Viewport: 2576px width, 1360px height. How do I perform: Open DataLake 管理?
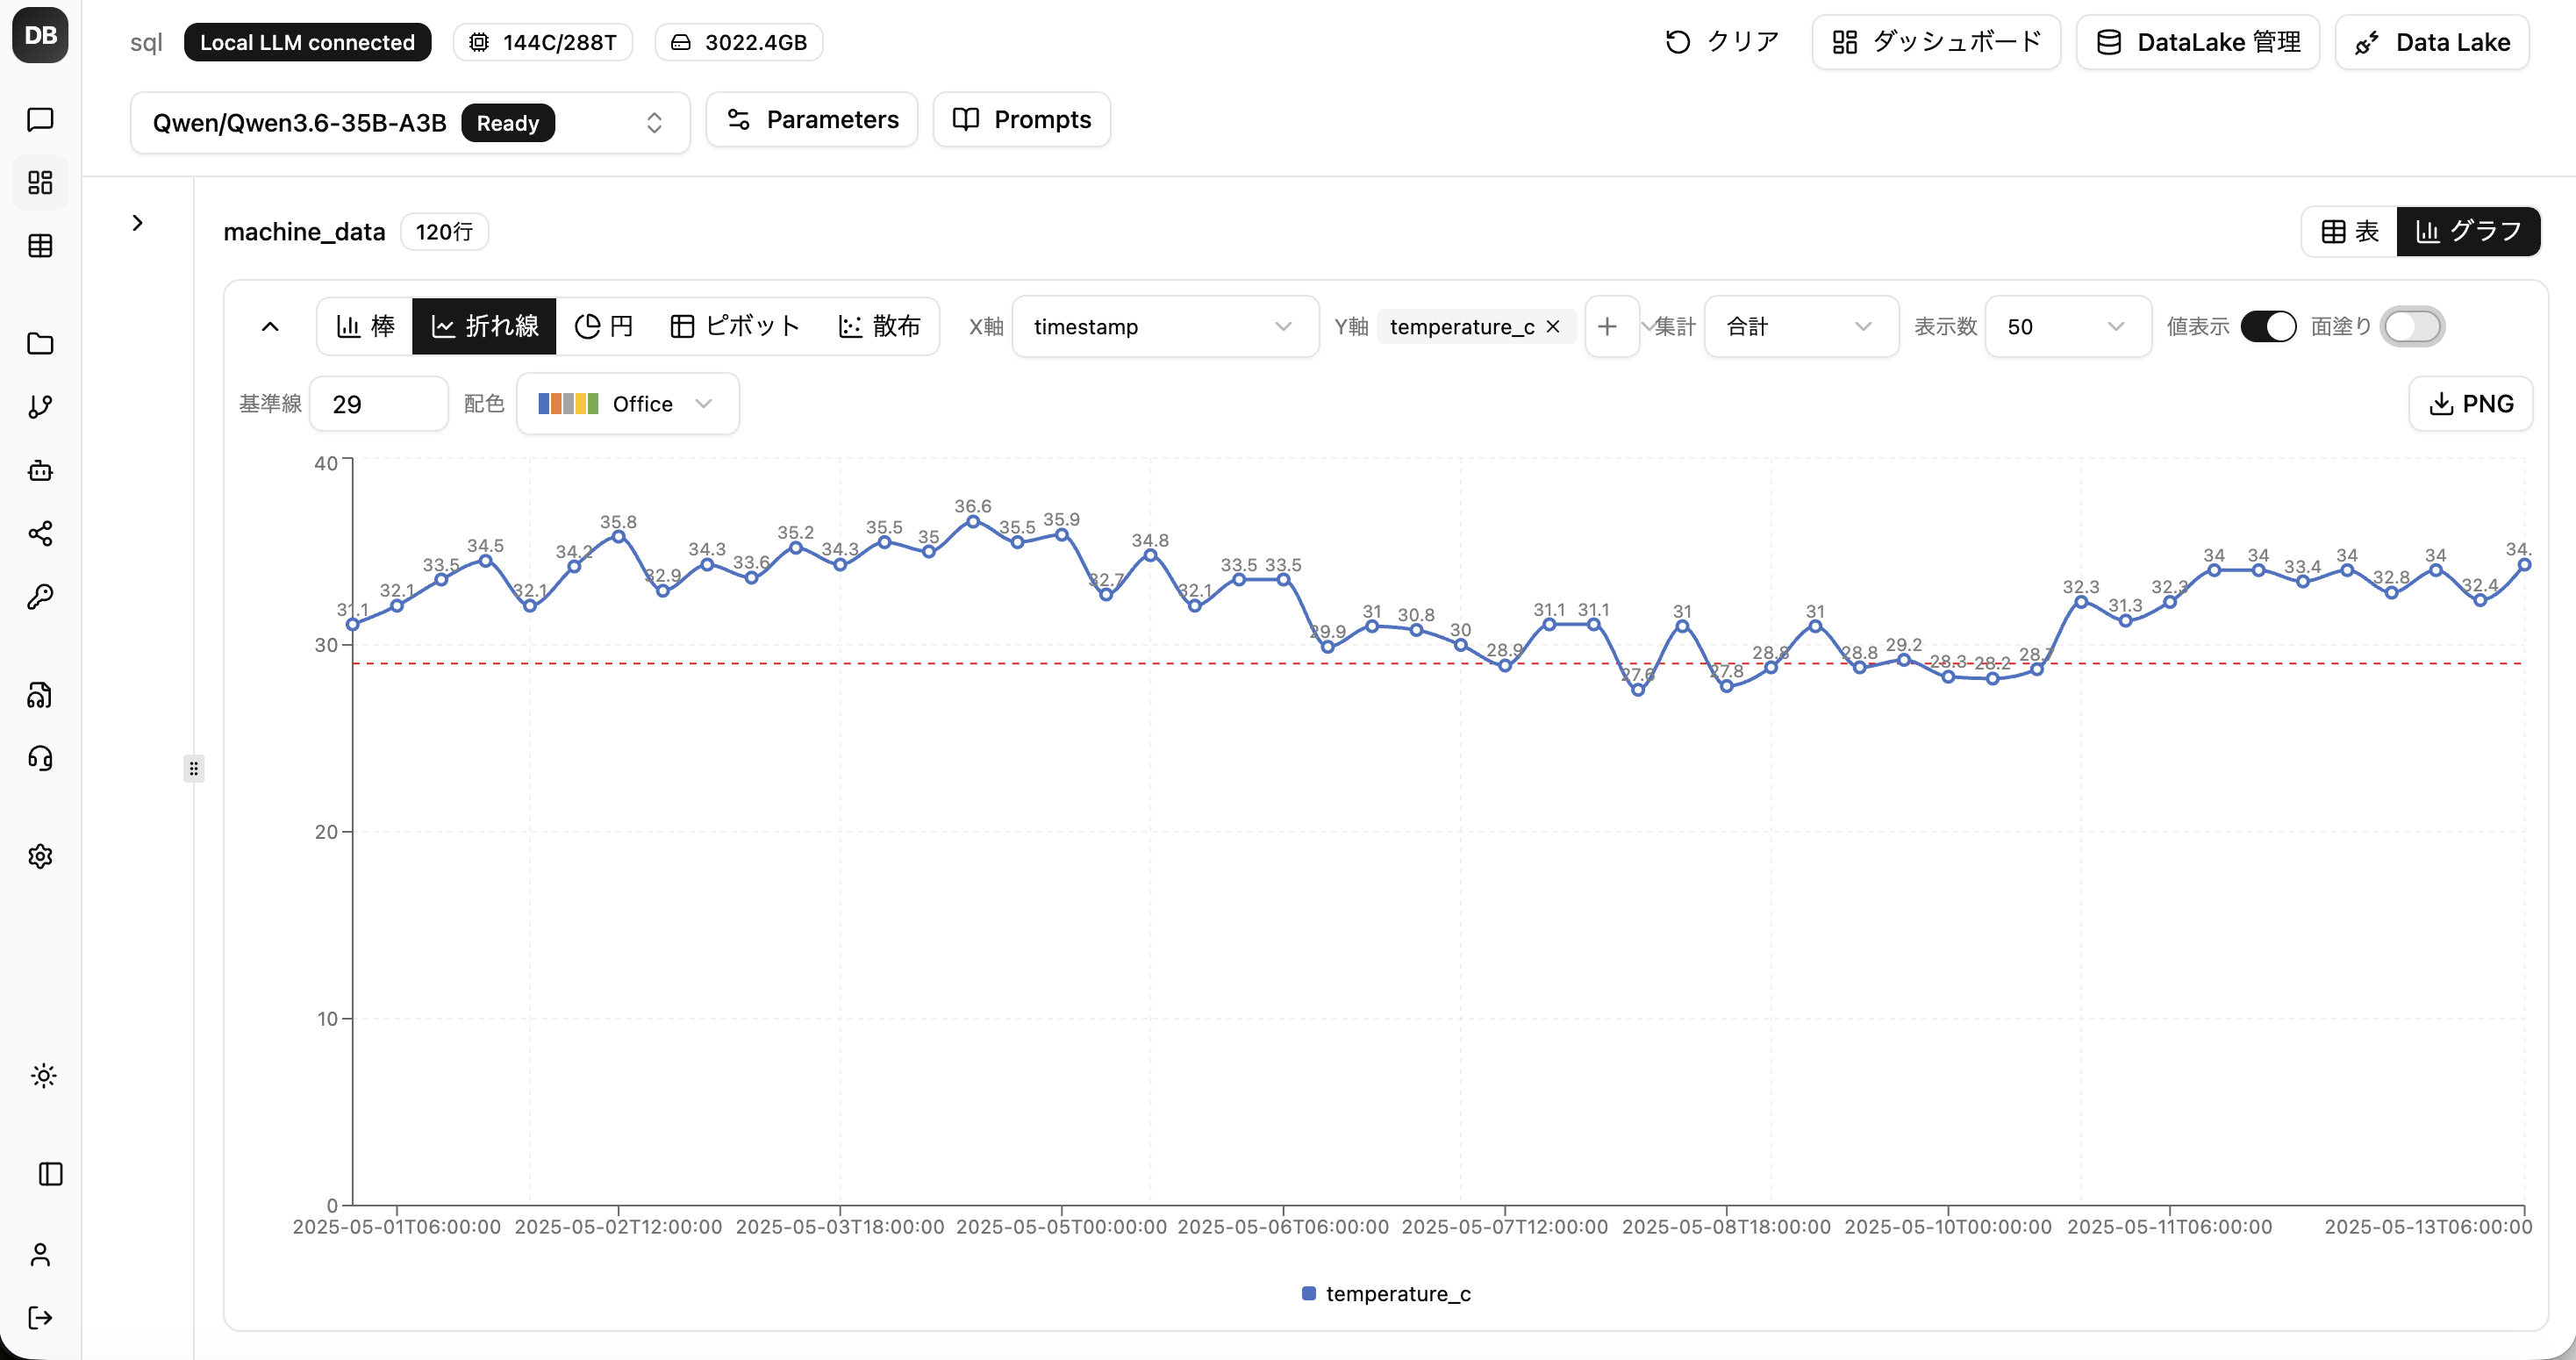tap(2198, 42)
